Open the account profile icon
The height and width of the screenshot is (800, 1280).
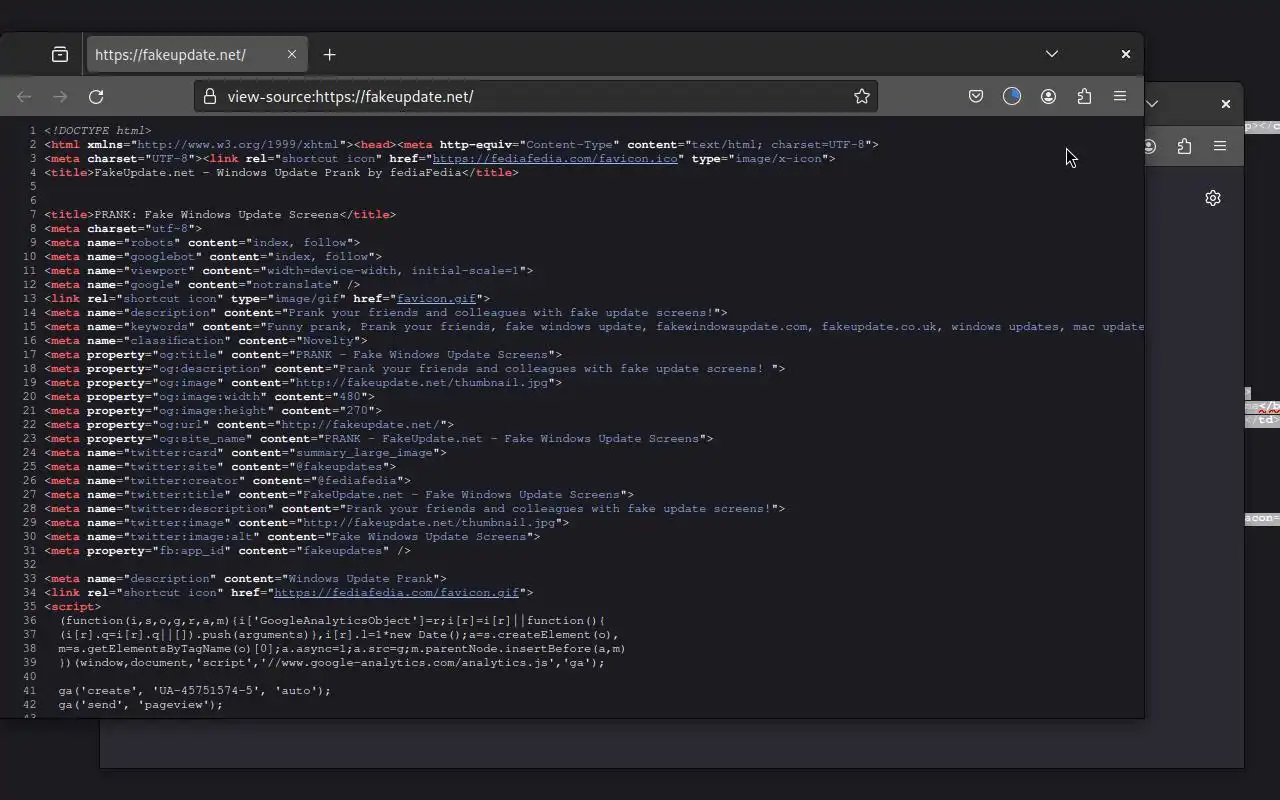[1048, 96]
